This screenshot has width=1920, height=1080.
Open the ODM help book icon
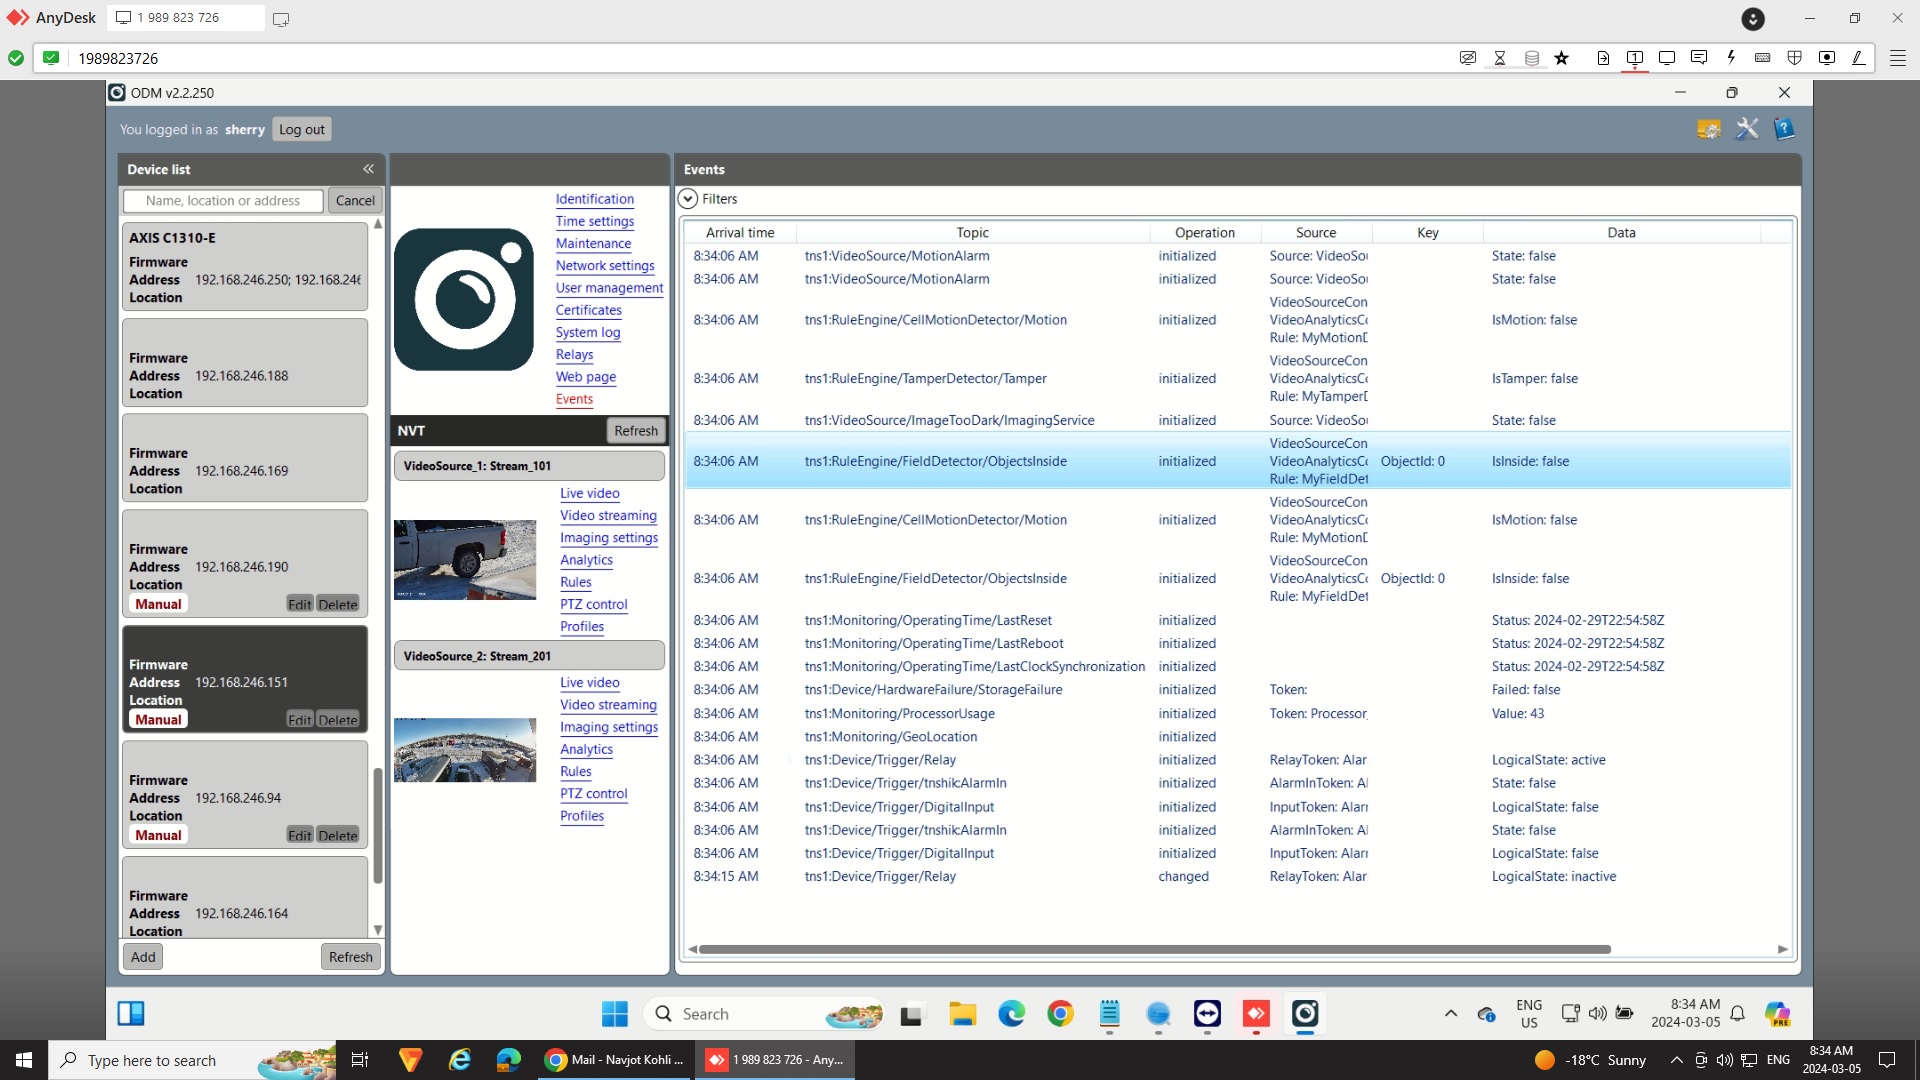tap(1784, 129)
